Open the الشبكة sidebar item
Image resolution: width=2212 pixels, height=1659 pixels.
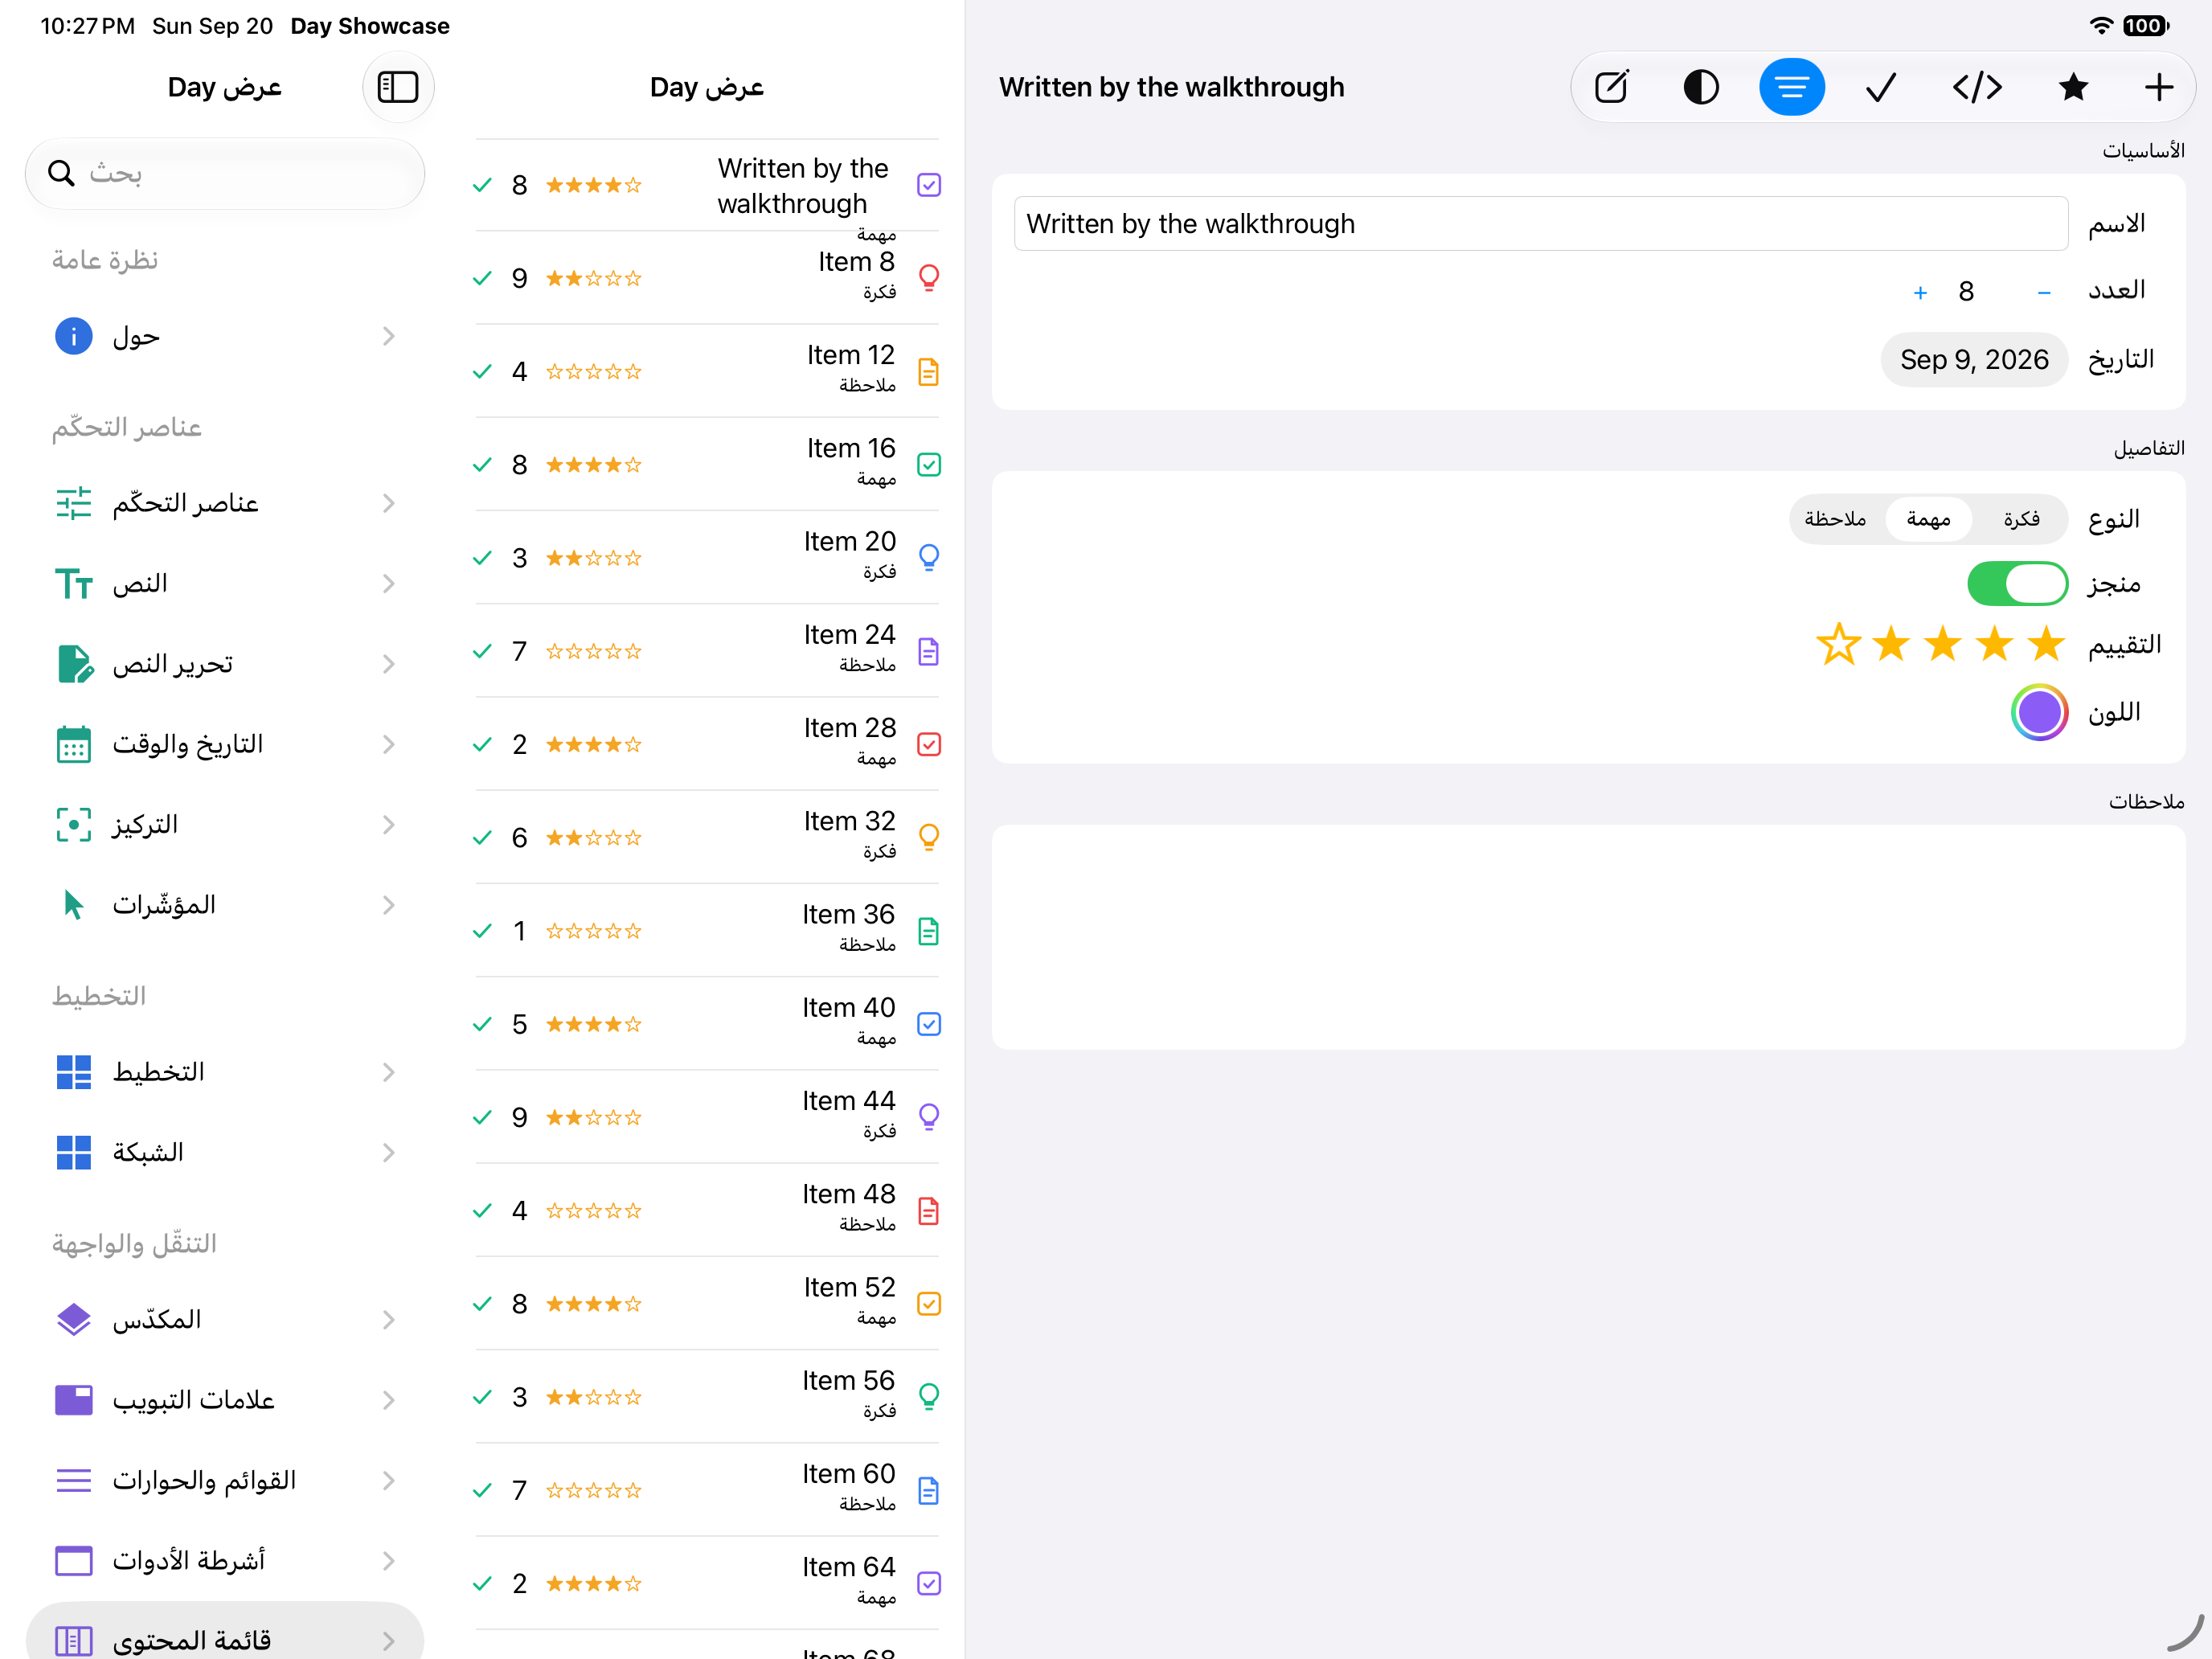225,1152
